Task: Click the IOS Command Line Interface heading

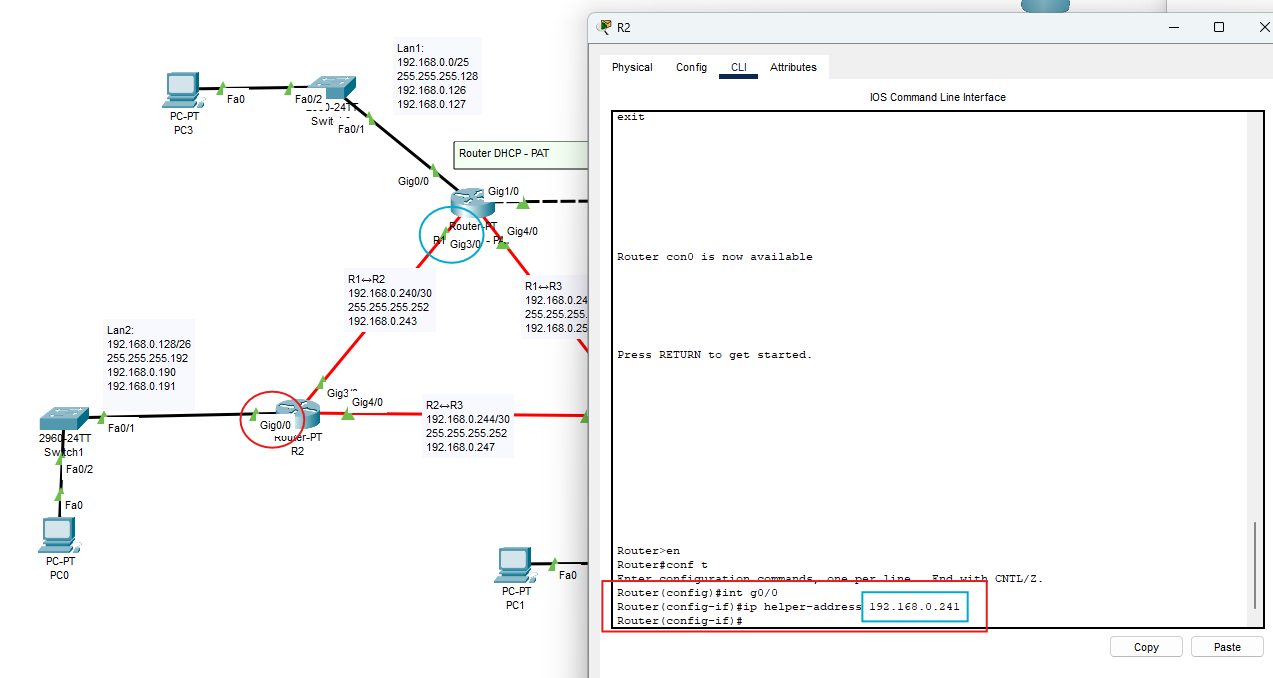Action: (x=938, y=97)
